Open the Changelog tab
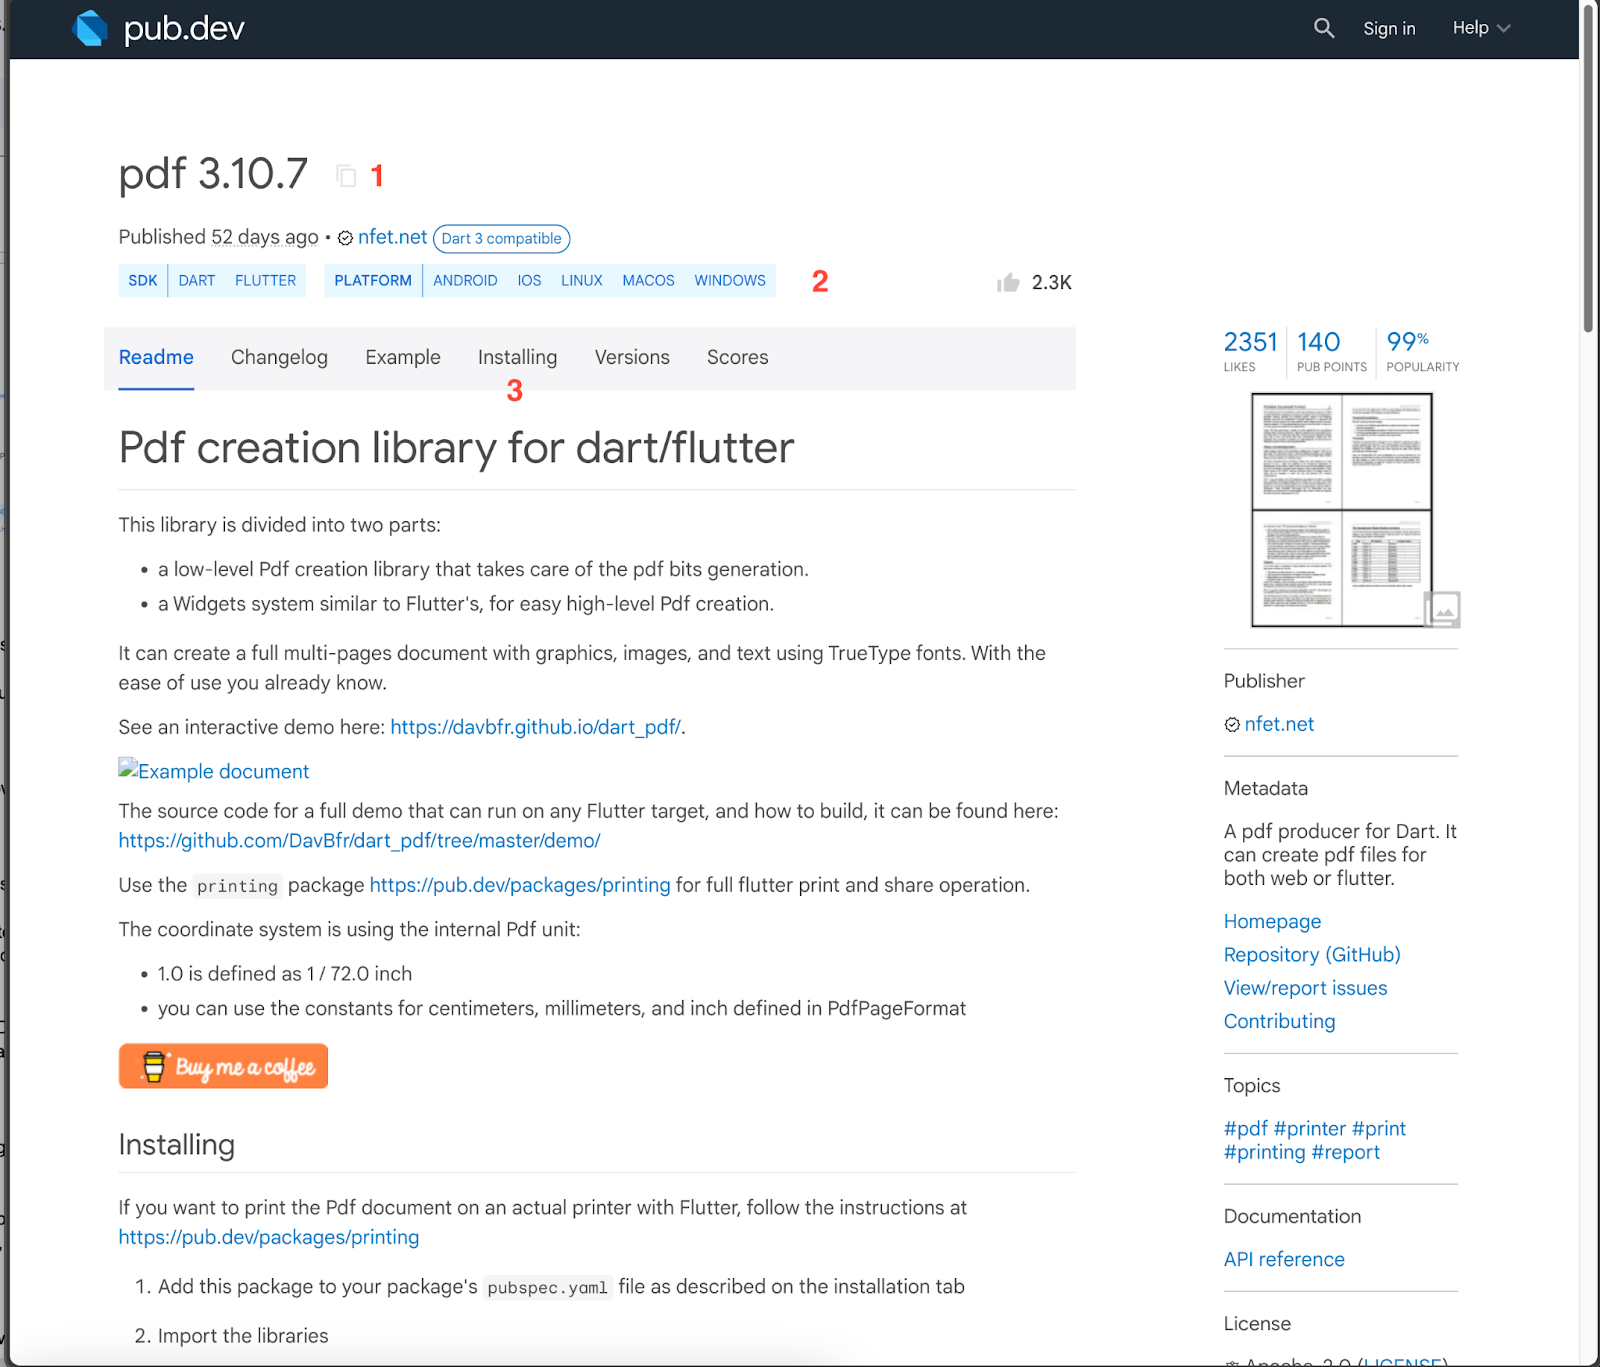Viewport: 1600px width, 1367px height. 279,357
